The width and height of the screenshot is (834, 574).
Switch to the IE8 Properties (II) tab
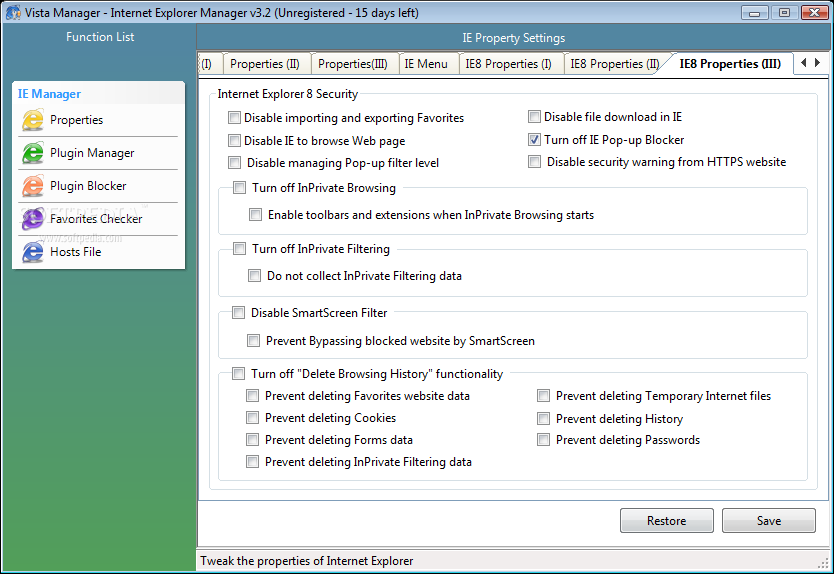(x=614, y=64)
